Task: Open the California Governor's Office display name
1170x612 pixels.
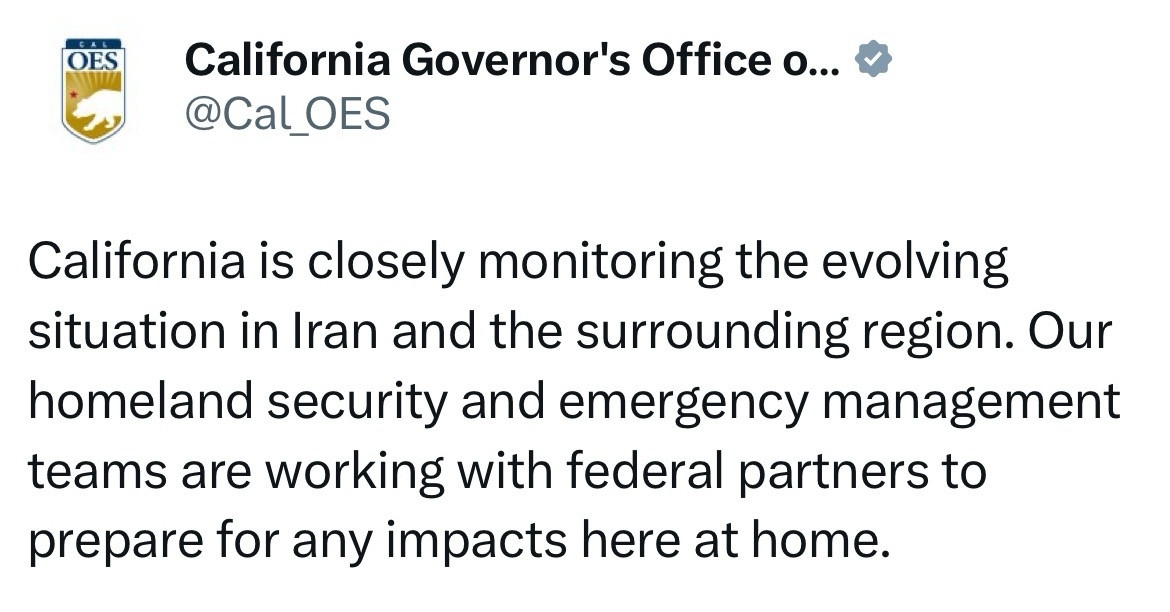Action: [x=478, y=62]
